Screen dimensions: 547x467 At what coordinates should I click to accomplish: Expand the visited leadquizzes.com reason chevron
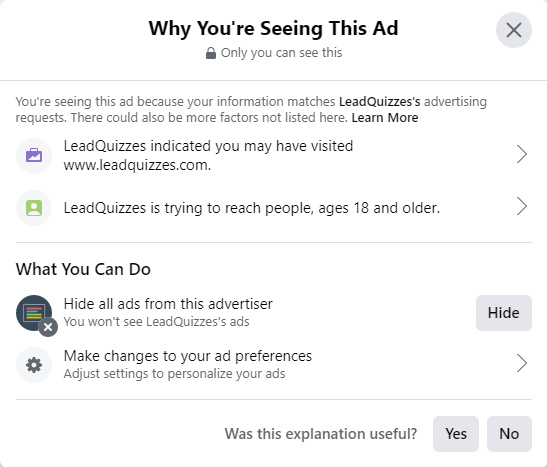coord(522,154)
